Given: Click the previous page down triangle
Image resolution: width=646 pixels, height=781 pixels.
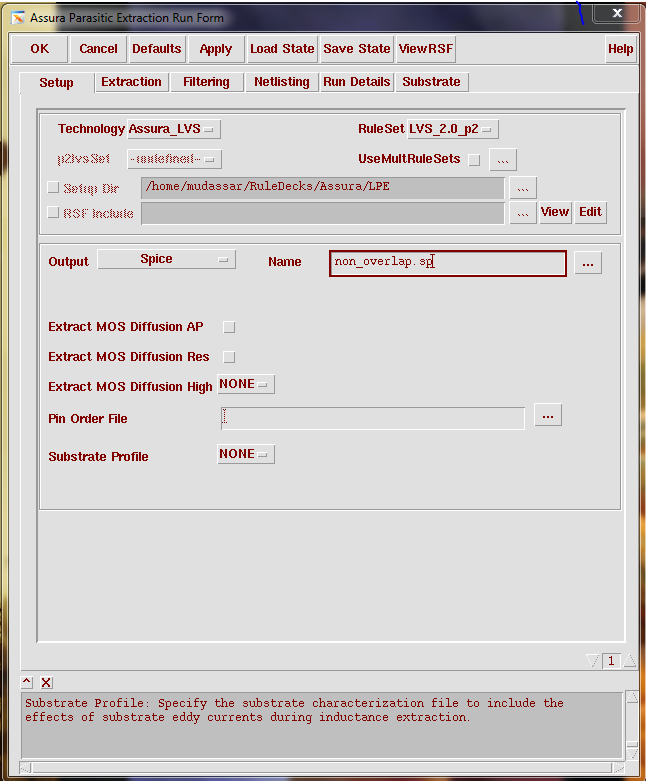Looking at the screenshot, I should click(x=593, y=661).
